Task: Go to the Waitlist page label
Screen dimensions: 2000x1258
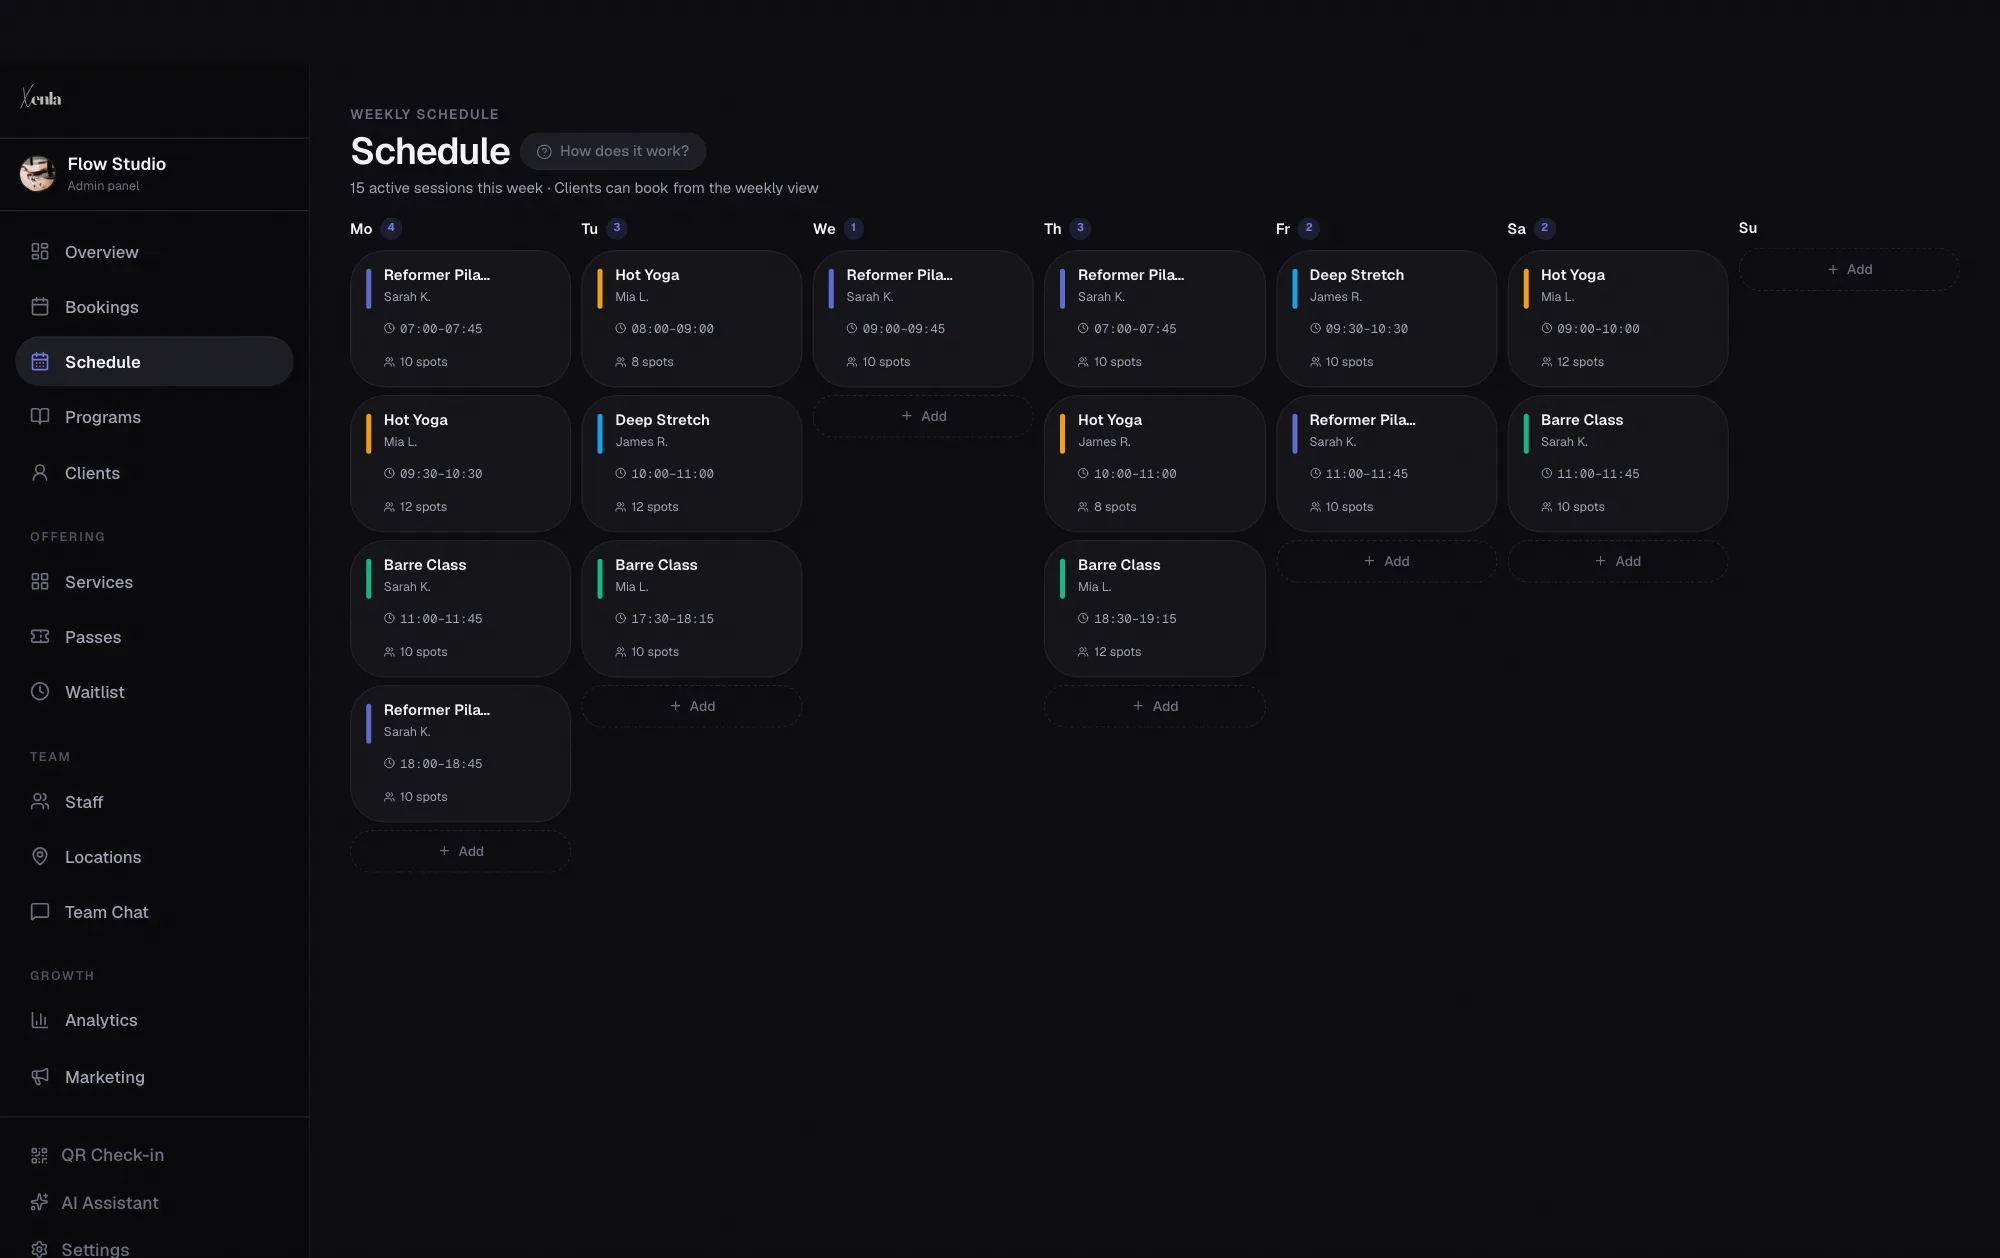Action: coord(95,692)
